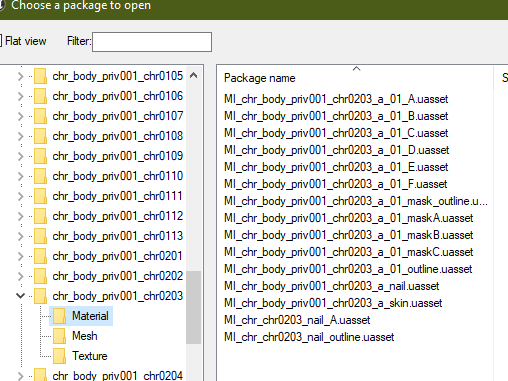Select MI_chr_body_priv001_chr0203_a_01_B.uasset

pyautogui.click(x=336, y=116)
